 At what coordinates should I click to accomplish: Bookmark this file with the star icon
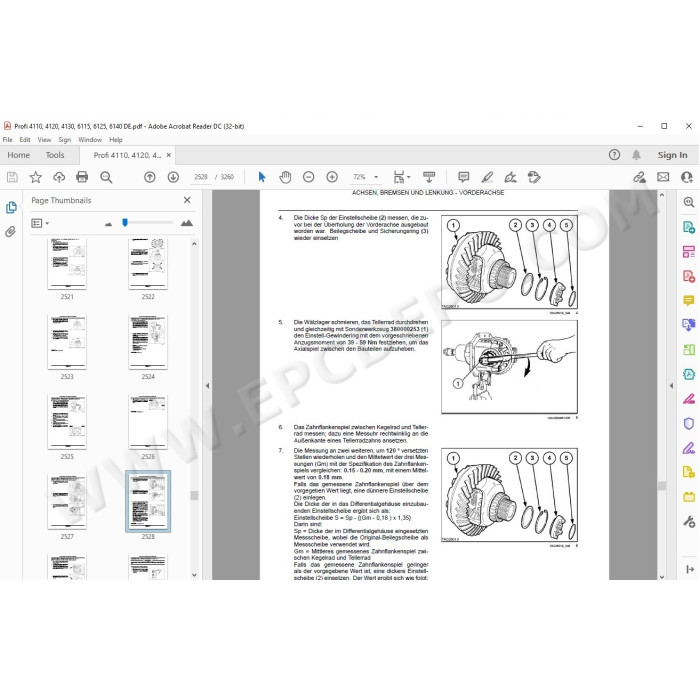36,177
